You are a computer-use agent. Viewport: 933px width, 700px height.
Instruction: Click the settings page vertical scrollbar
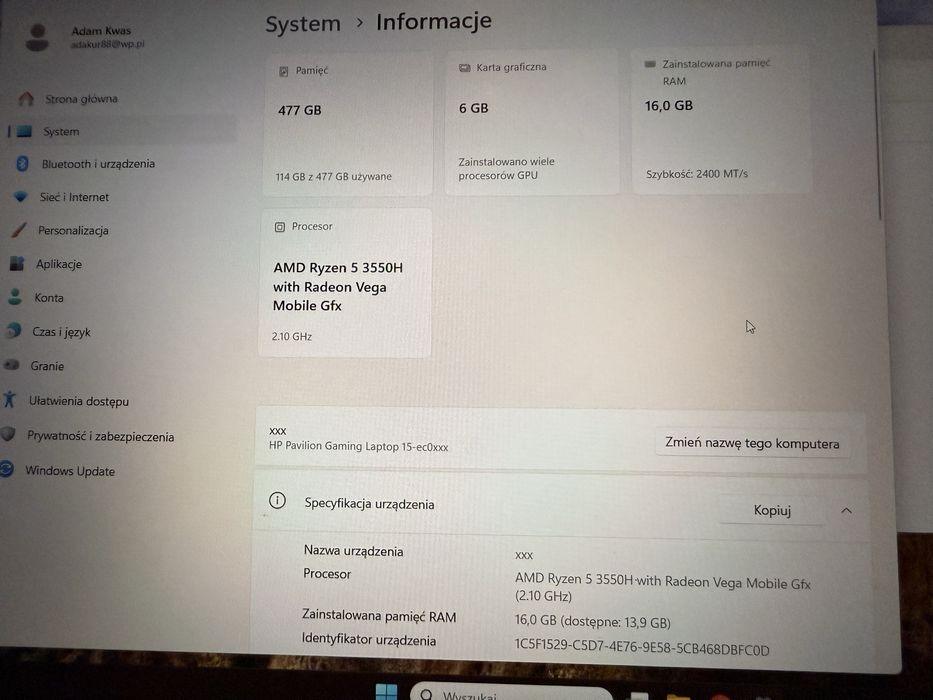point(878,137)
